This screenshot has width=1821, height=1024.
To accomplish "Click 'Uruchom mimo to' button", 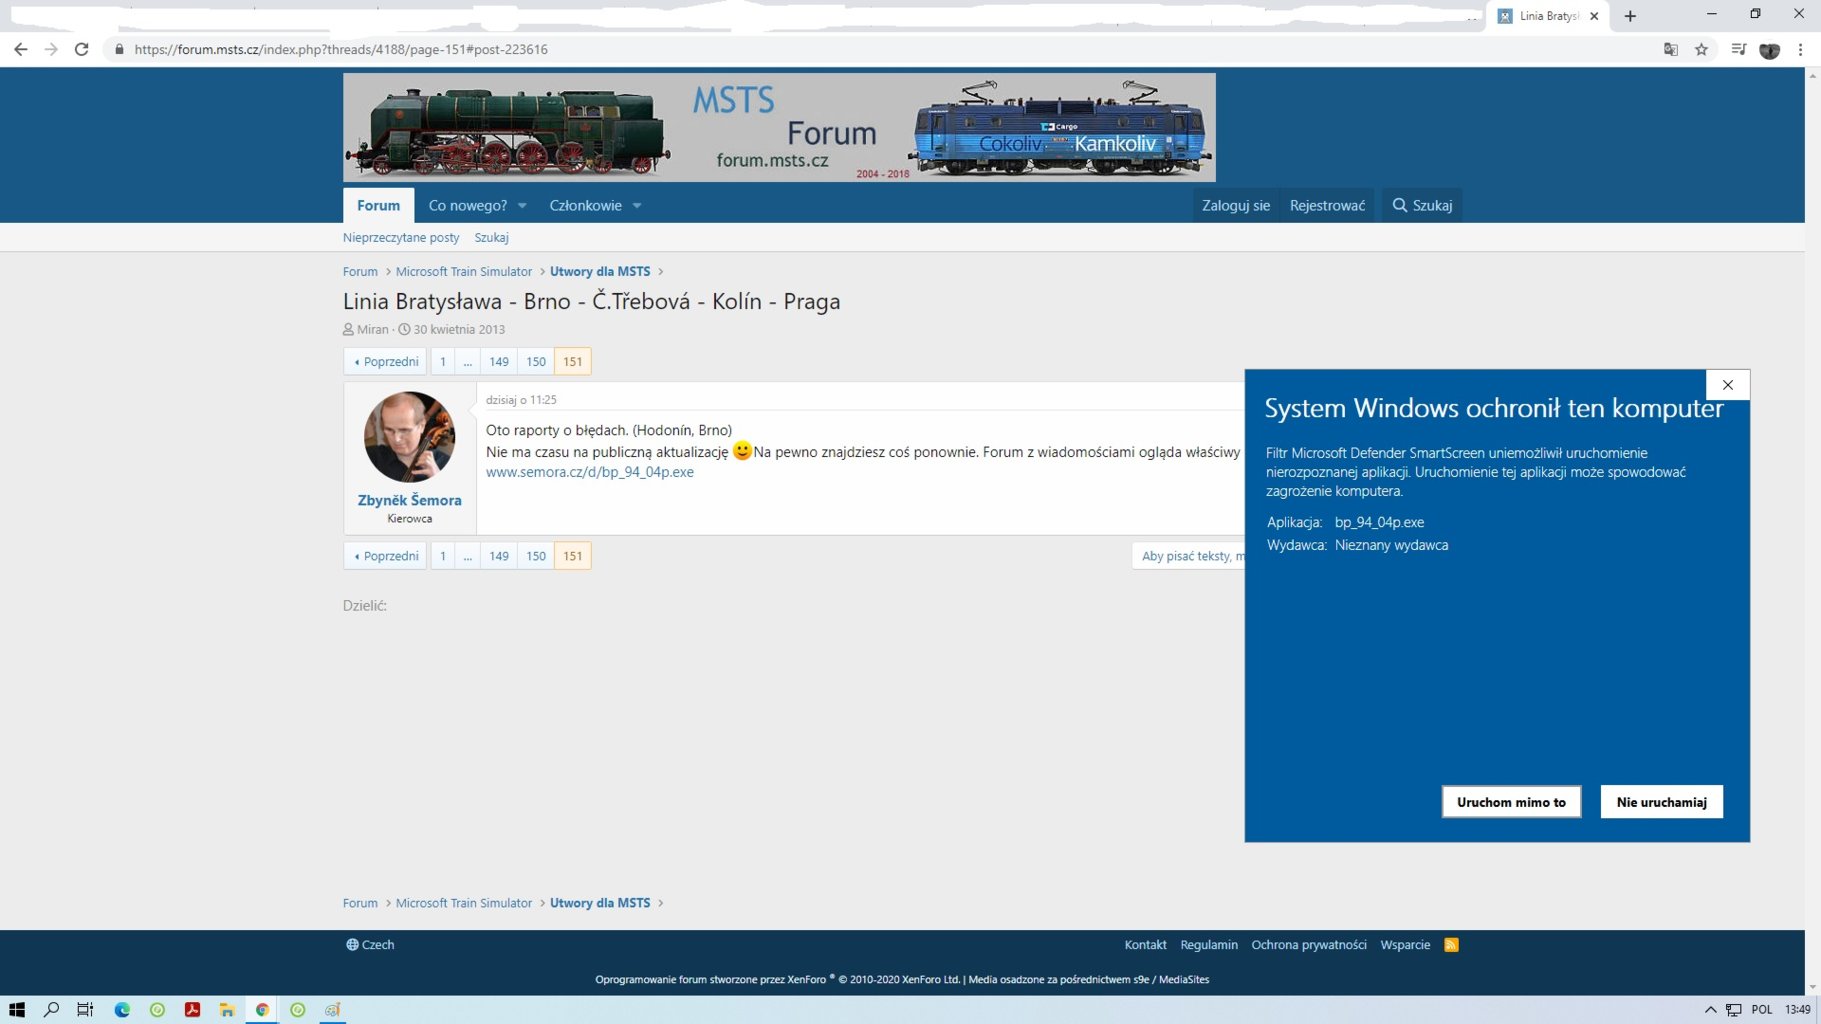I will [1510, 802].
